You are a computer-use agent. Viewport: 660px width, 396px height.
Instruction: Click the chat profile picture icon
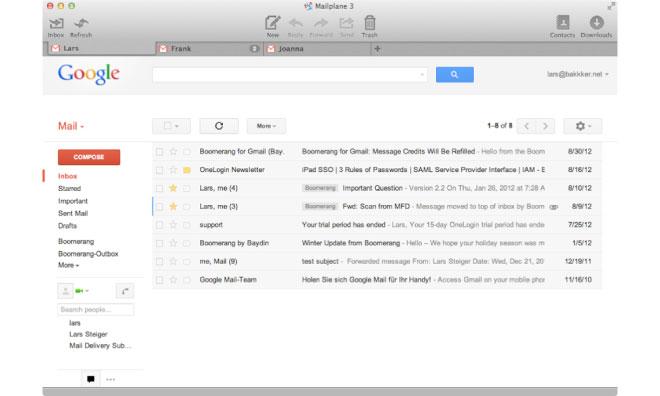[x=65, y=291]
